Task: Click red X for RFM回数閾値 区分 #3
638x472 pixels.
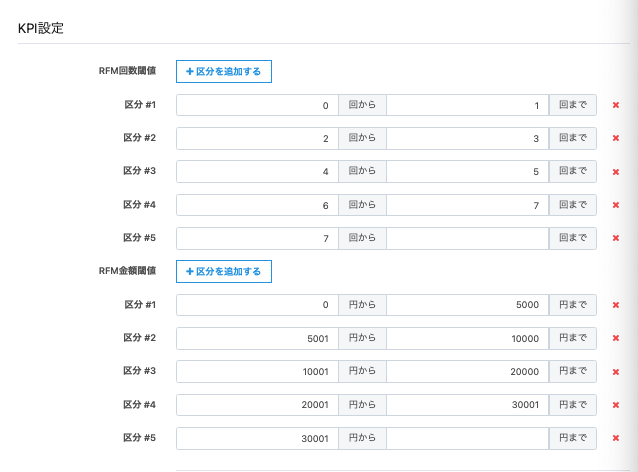Action: 616,171
